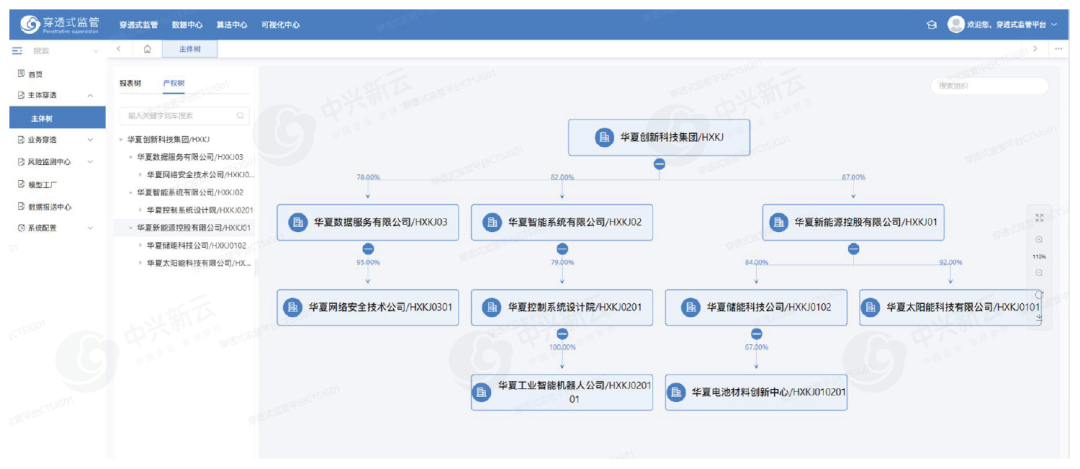The width and height of the screenshot is (1080, 469).
Task: Collapse 华夏创新科技集团/HXKJ tree arrow
Action: pyautogui.click(x=121, y=140)
